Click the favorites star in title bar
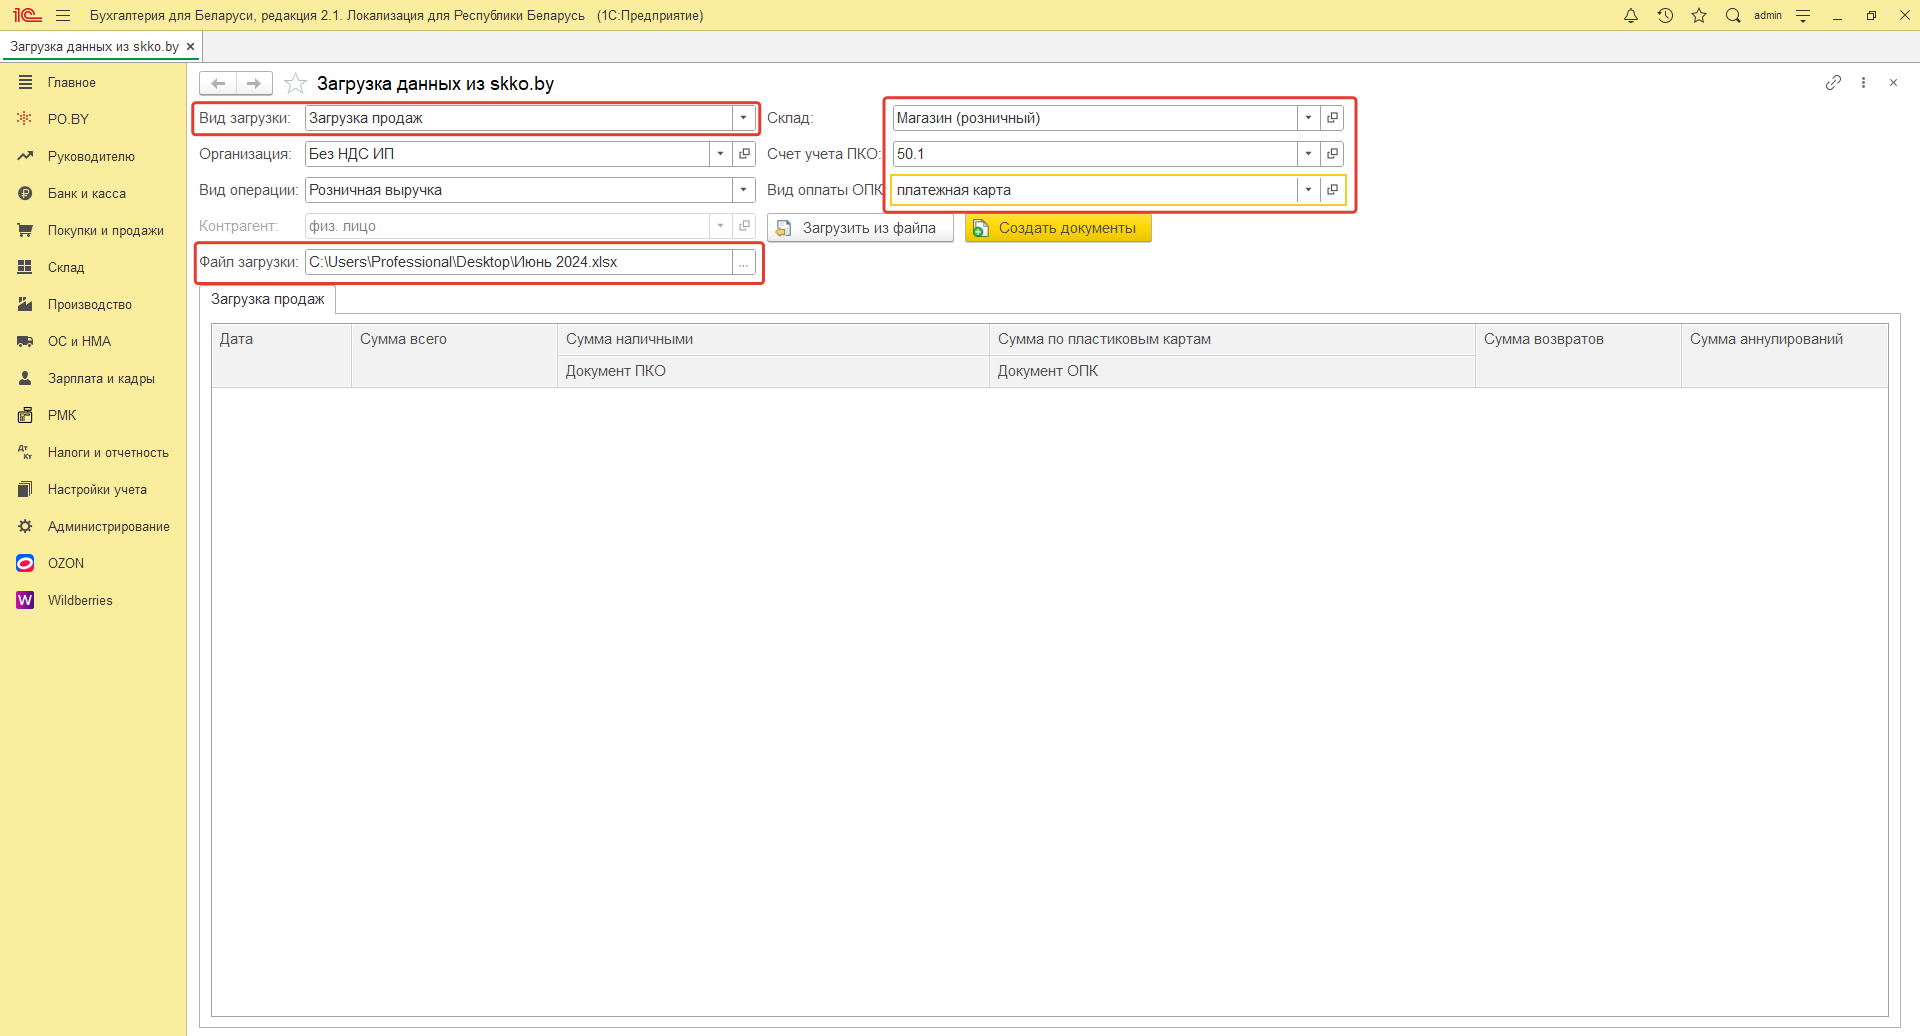Screen dimensions: 1920x1036 point(1699,16)
